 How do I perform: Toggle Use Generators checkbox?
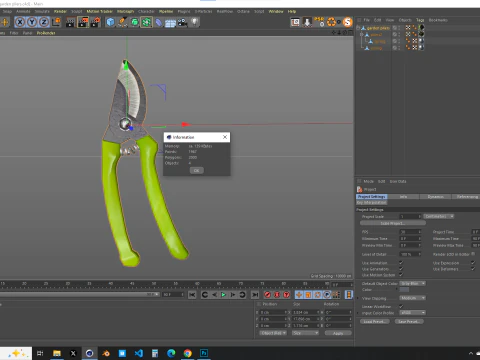[x=401, y=269]
